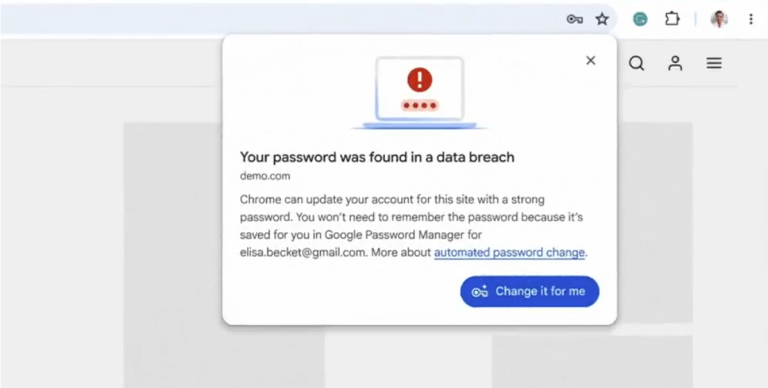The height and width of the screenshot is (388, 768).
Task: Open the site search magnifier icon
Action: (636, 63)
